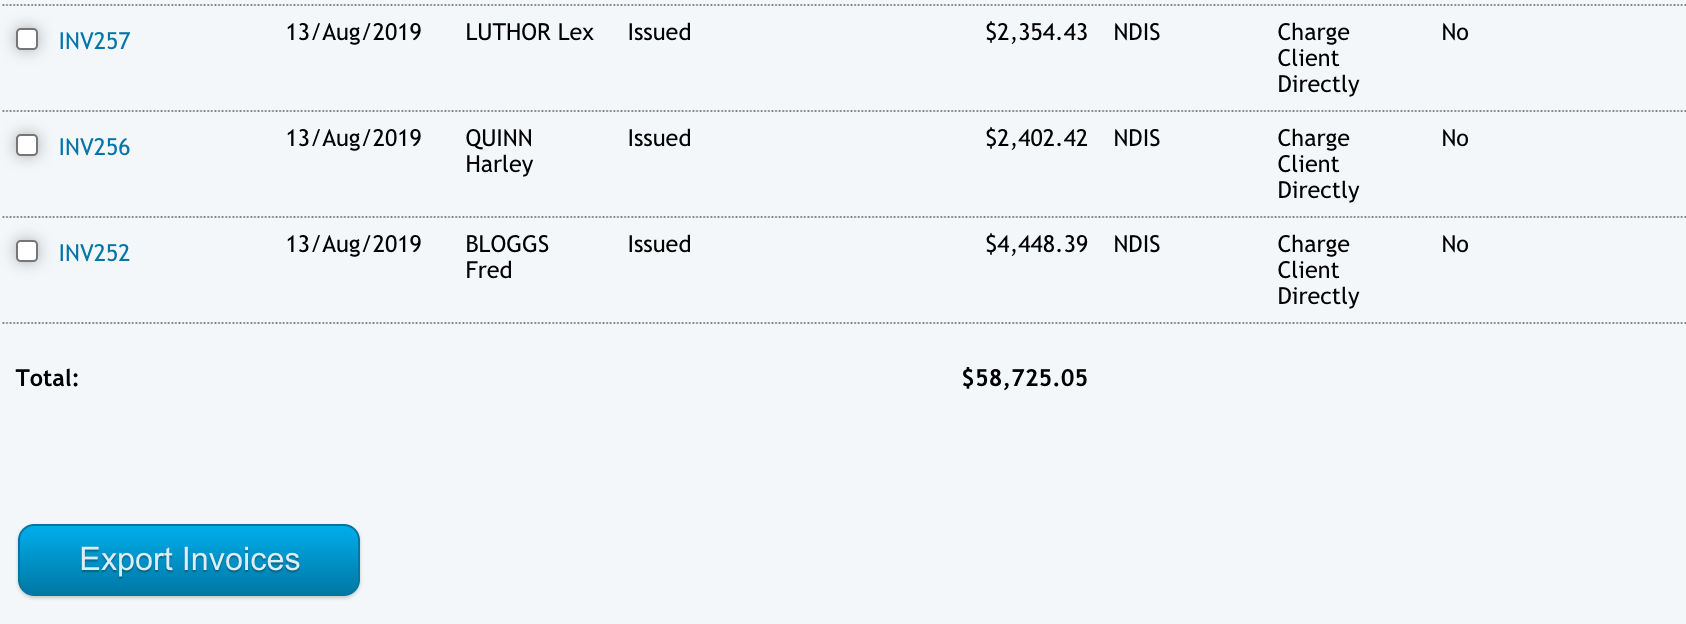1686x624 pixels.
Task: Open the INV256 invoice link
Action: pyautogui.click(x=94, y=147)
